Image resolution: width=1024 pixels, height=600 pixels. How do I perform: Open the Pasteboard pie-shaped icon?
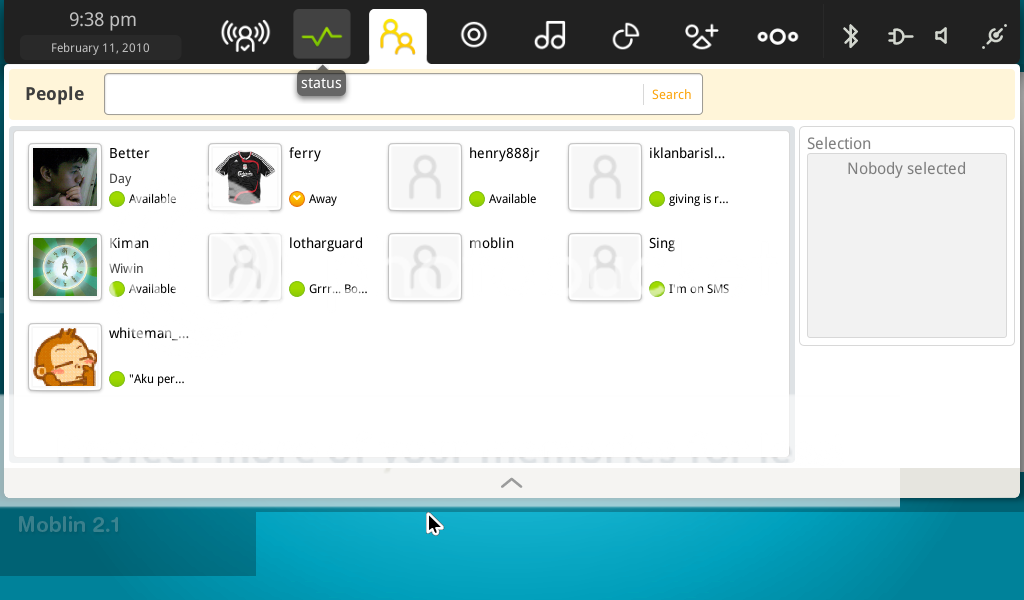click(625, 36)
